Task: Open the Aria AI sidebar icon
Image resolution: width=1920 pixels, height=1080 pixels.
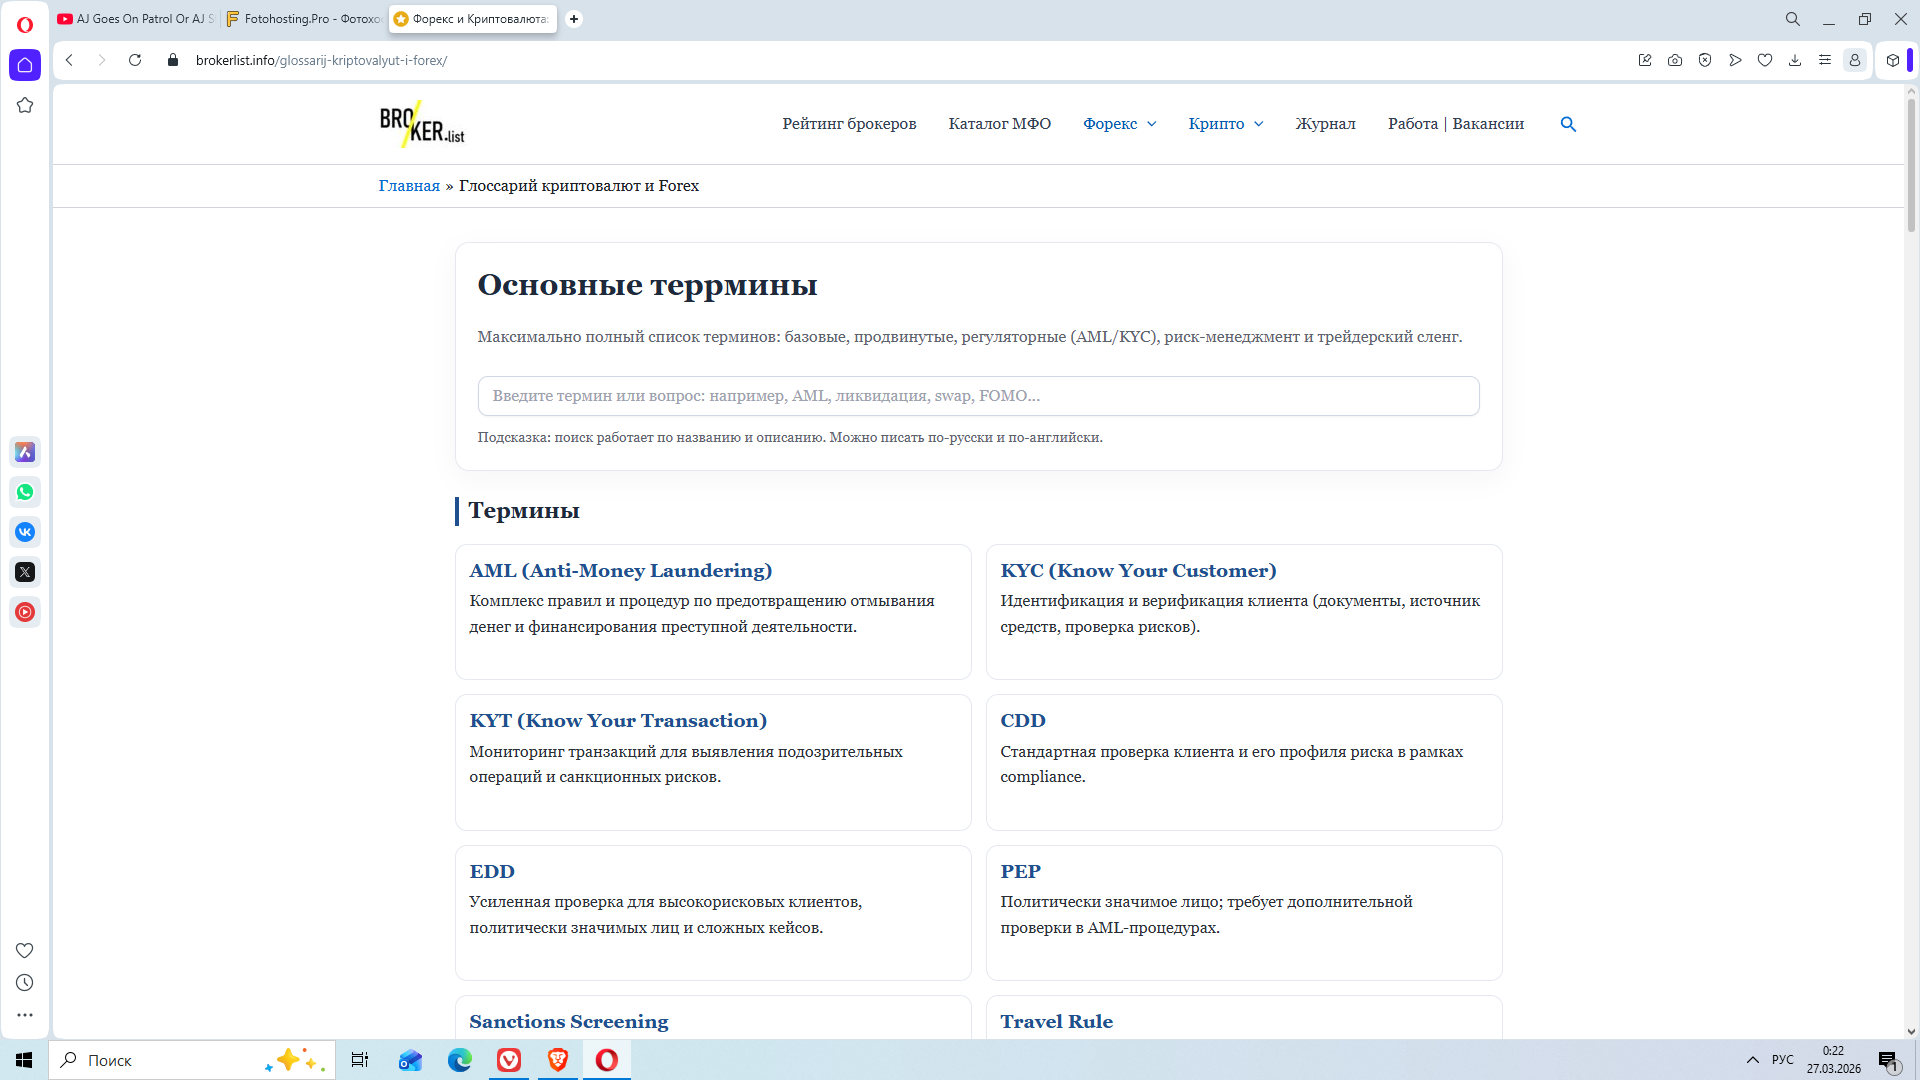Action: (x=25, y=452)
